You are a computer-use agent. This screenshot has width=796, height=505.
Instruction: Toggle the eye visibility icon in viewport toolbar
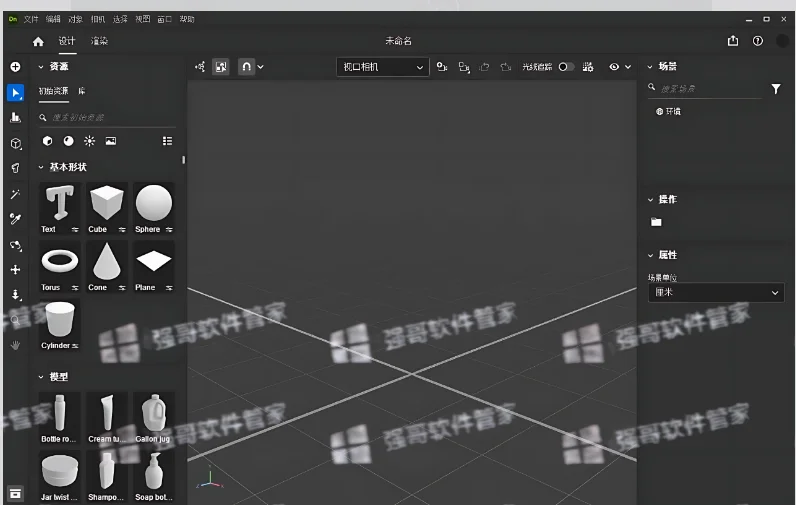pos(614,66)
